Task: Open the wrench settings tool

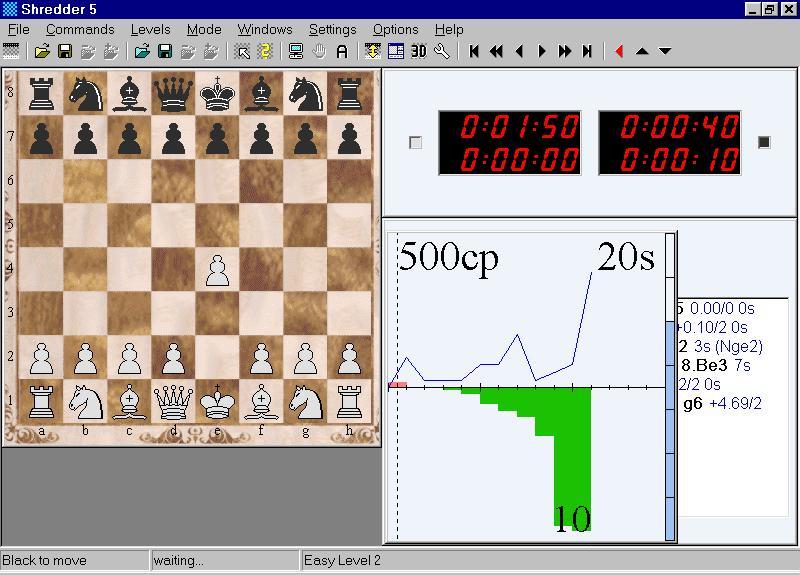Action: point(441,51)
